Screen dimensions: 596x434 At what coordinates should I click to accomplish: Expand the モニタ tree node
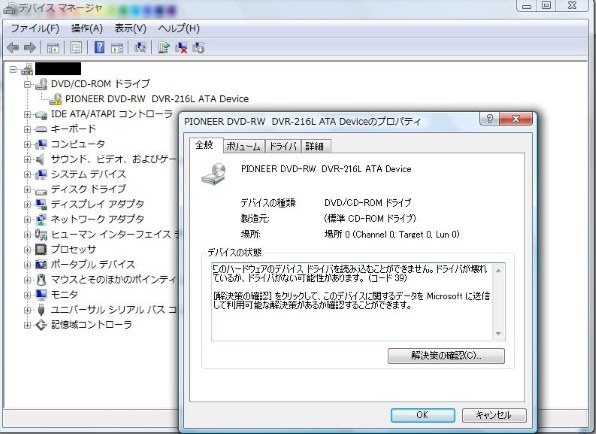(27, 295)
